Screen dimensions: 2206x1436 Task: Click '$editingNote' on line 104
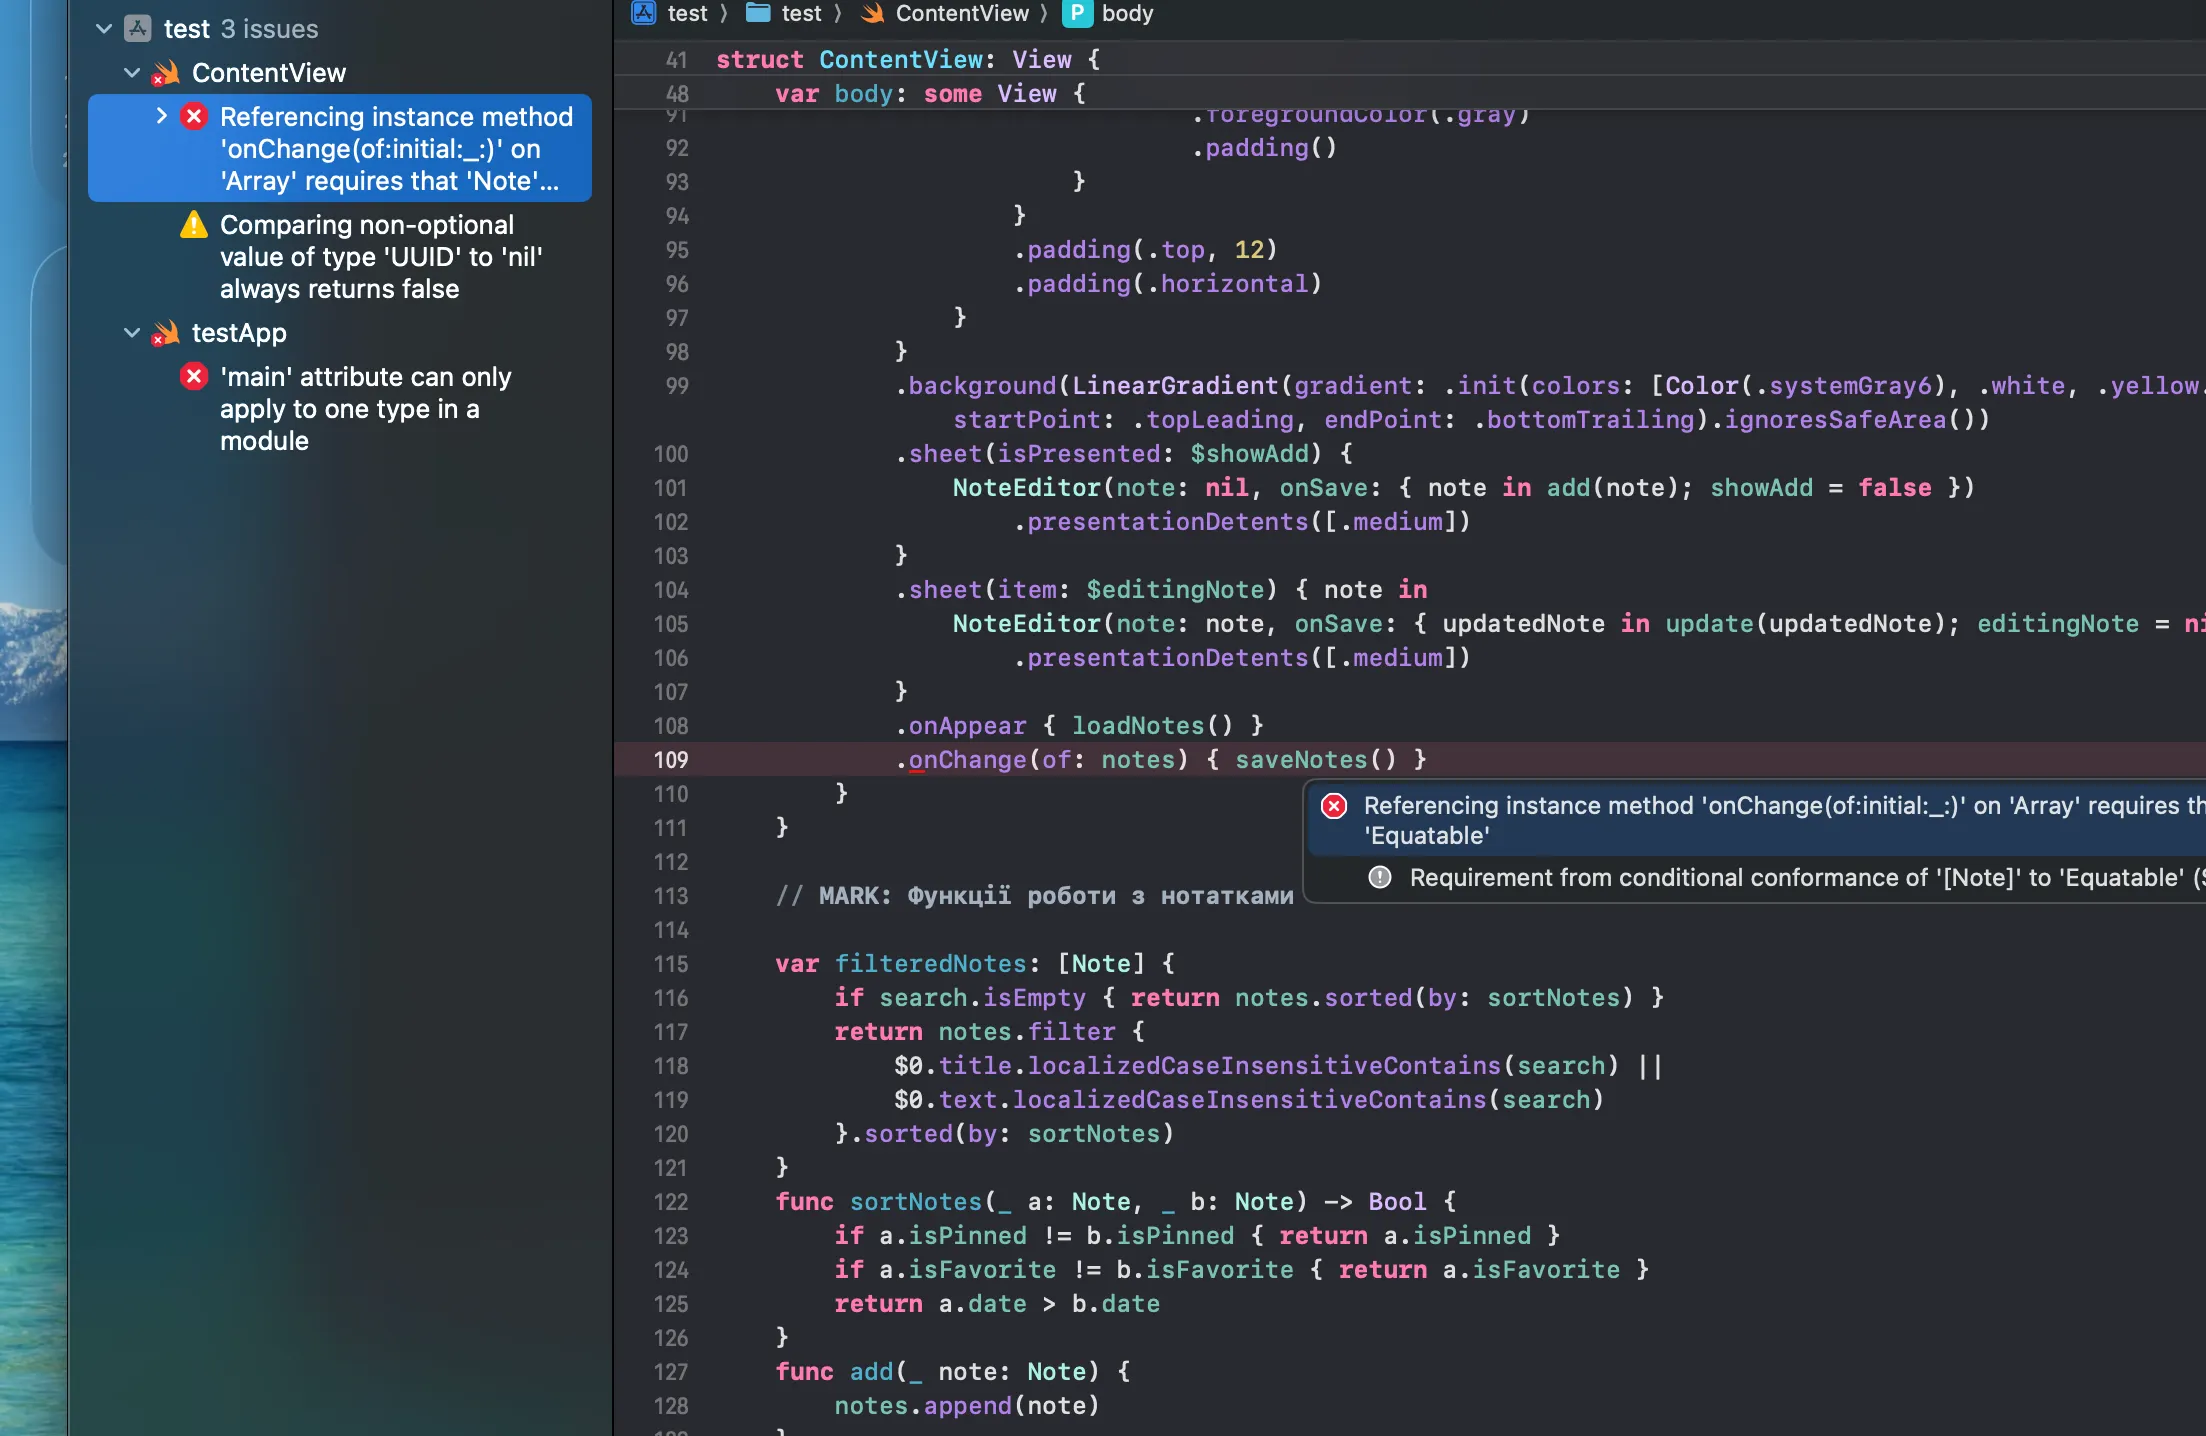tap(1175, 590)
